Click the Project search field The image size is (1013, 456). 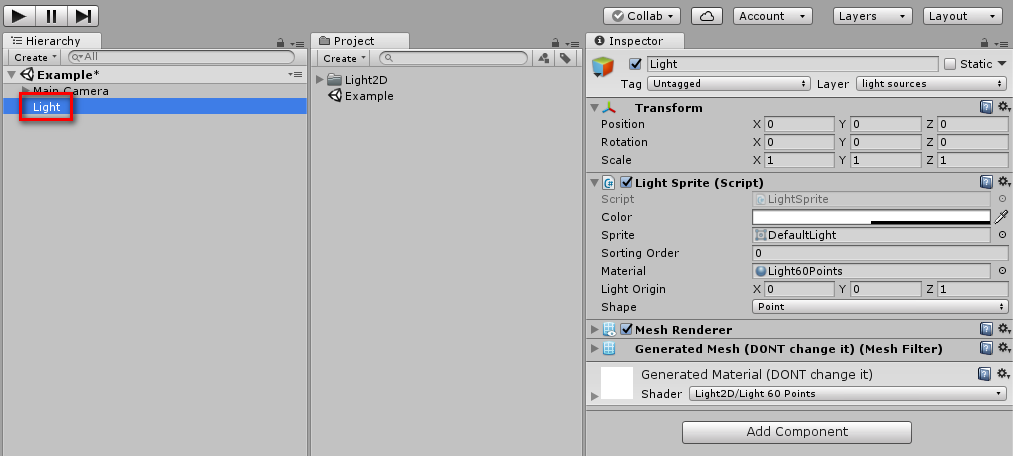coord(454,58)
